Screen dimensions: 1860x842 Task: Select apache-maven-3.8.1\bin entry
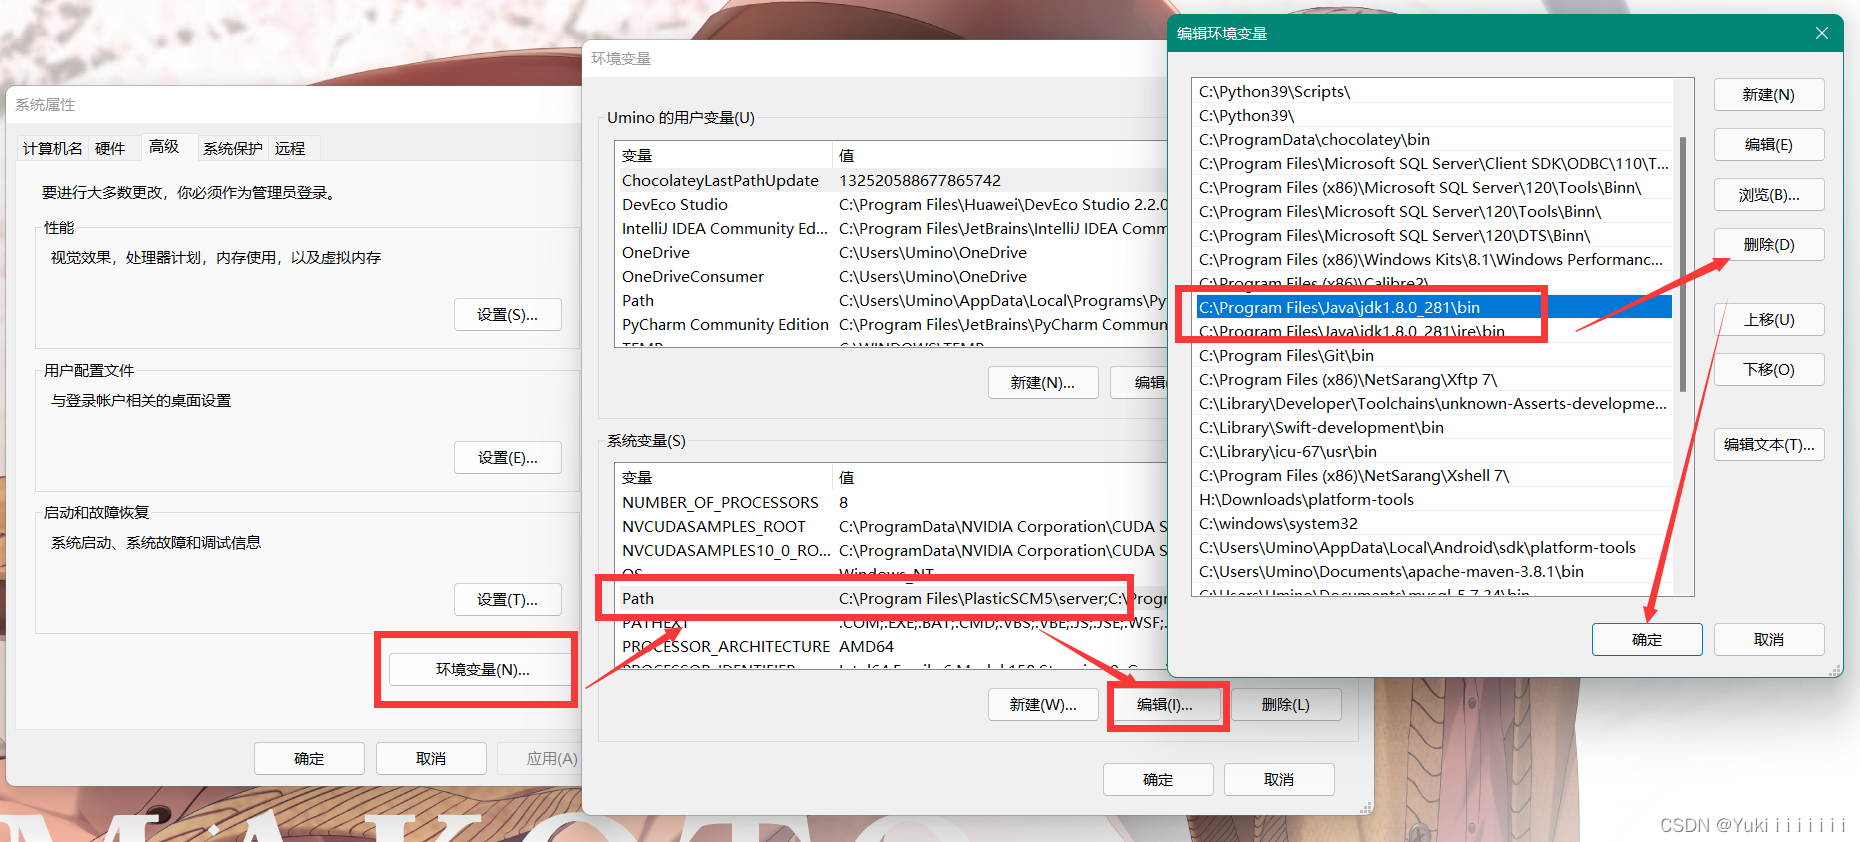1433,571
